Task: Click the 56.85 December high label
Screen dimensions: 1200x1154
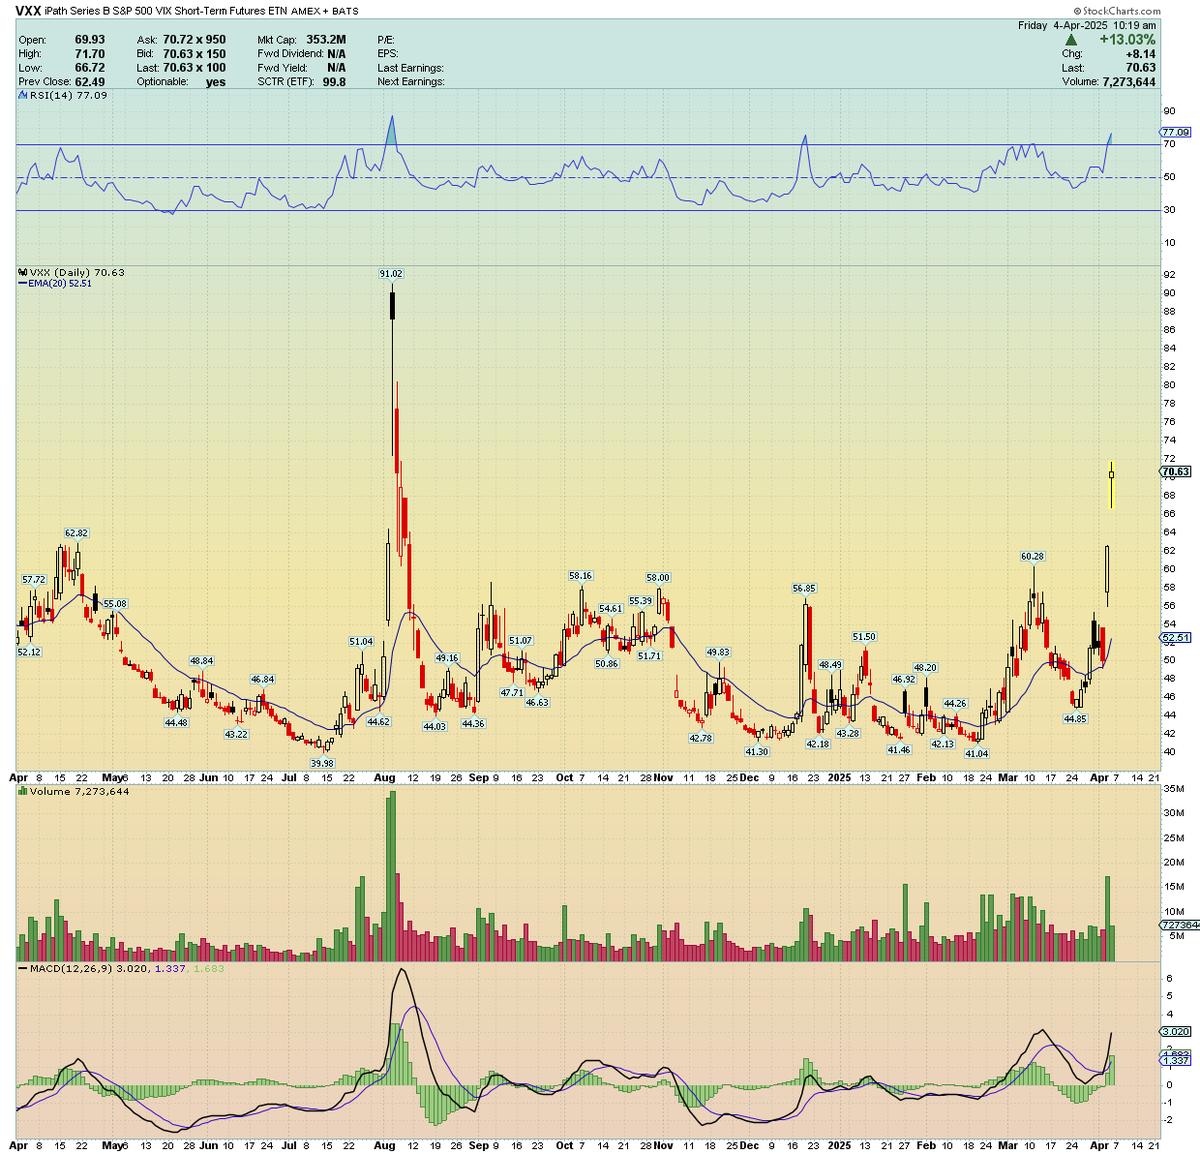Action: (804, 588)
